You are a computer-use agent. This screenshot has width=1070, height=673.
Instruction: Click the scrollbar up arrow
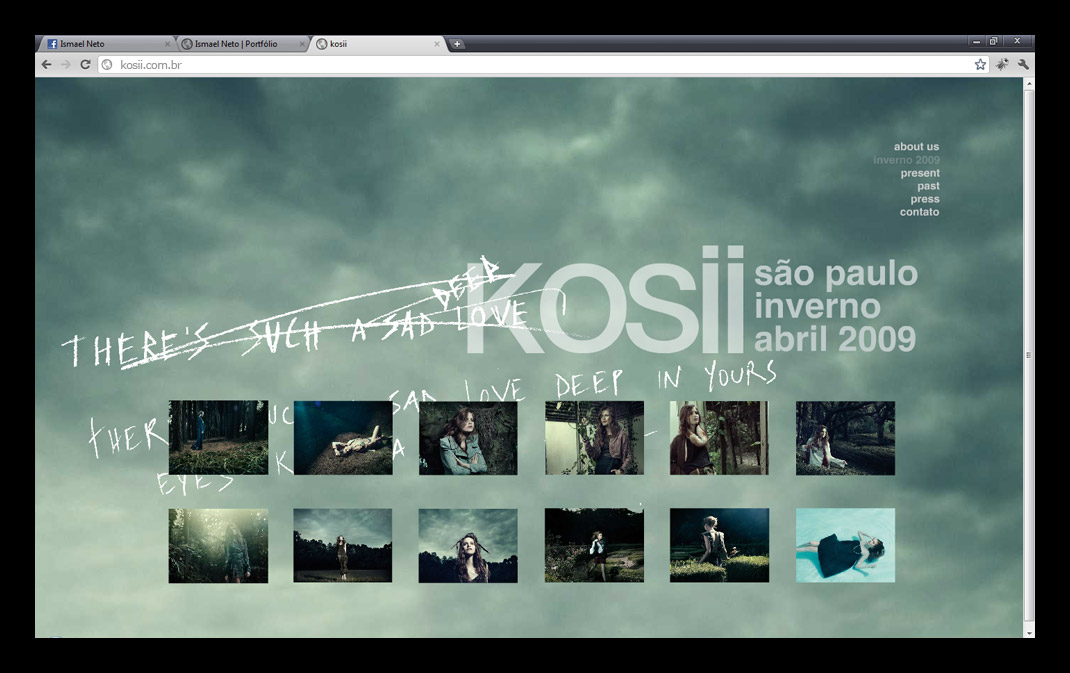(x=1029, y=83)
